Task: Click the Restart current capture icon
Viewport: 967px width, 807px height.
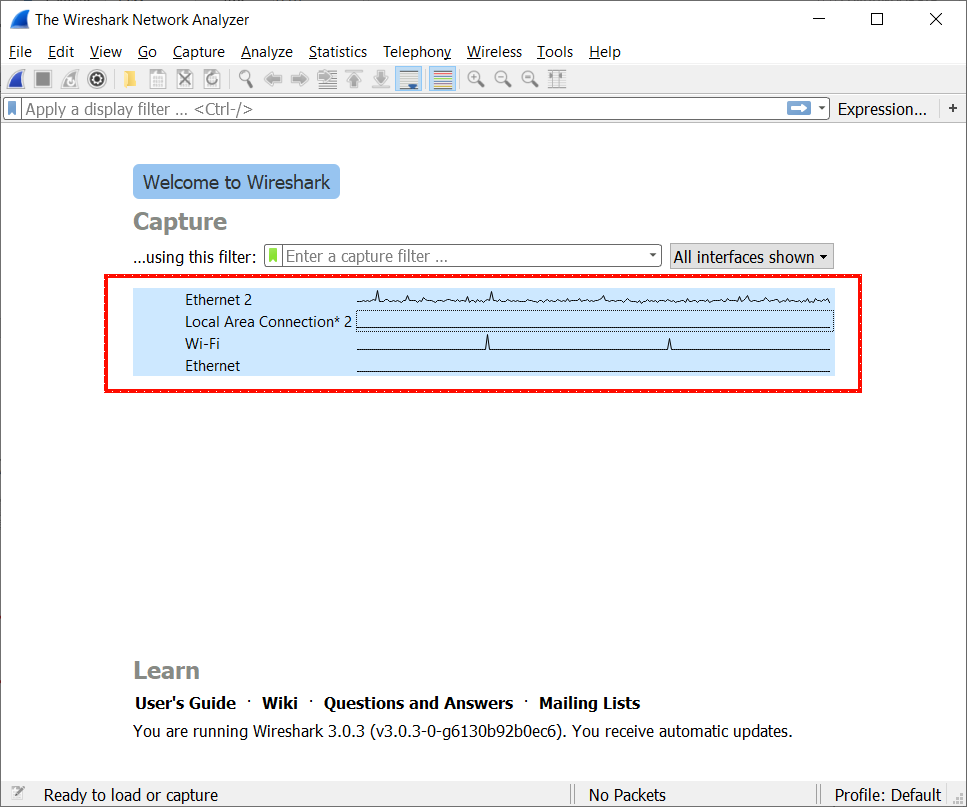Action: 70,79
